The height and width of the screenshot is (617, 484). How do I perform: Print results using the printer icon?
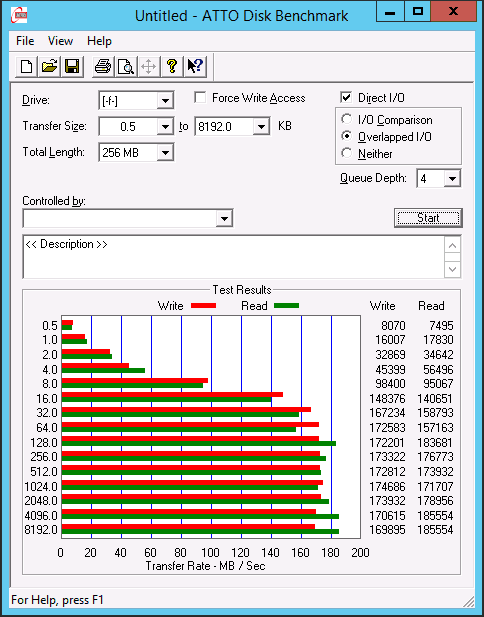tap(103, 66)
